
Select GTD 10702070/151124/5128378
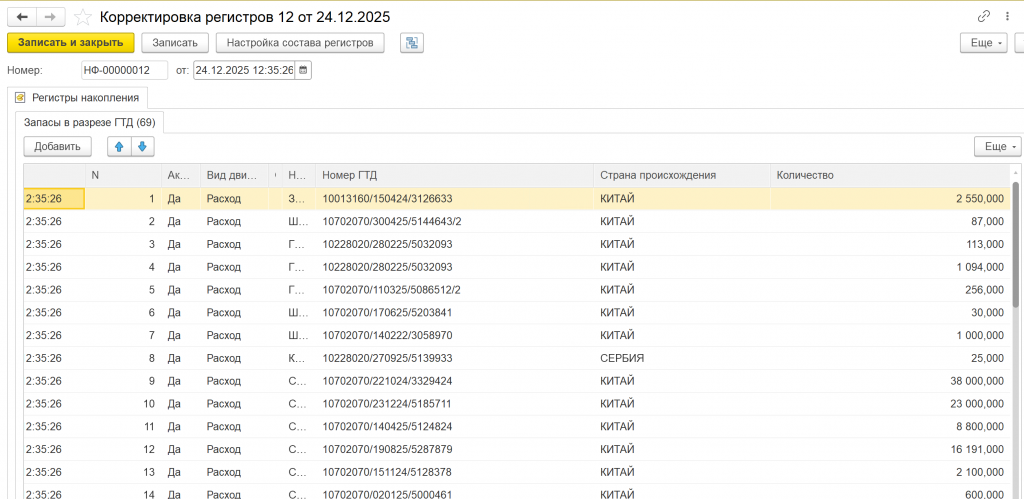[387, 473]
